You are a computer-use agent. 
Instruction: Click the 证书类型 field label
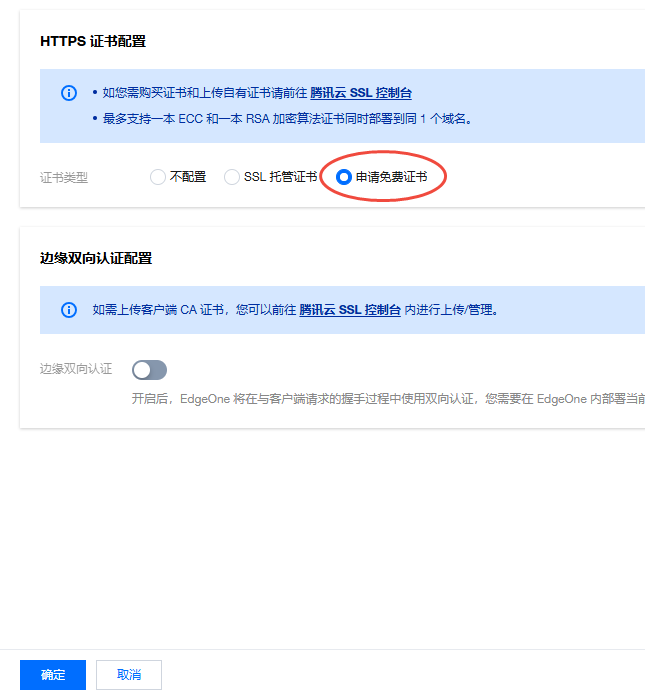click(64, 177)
